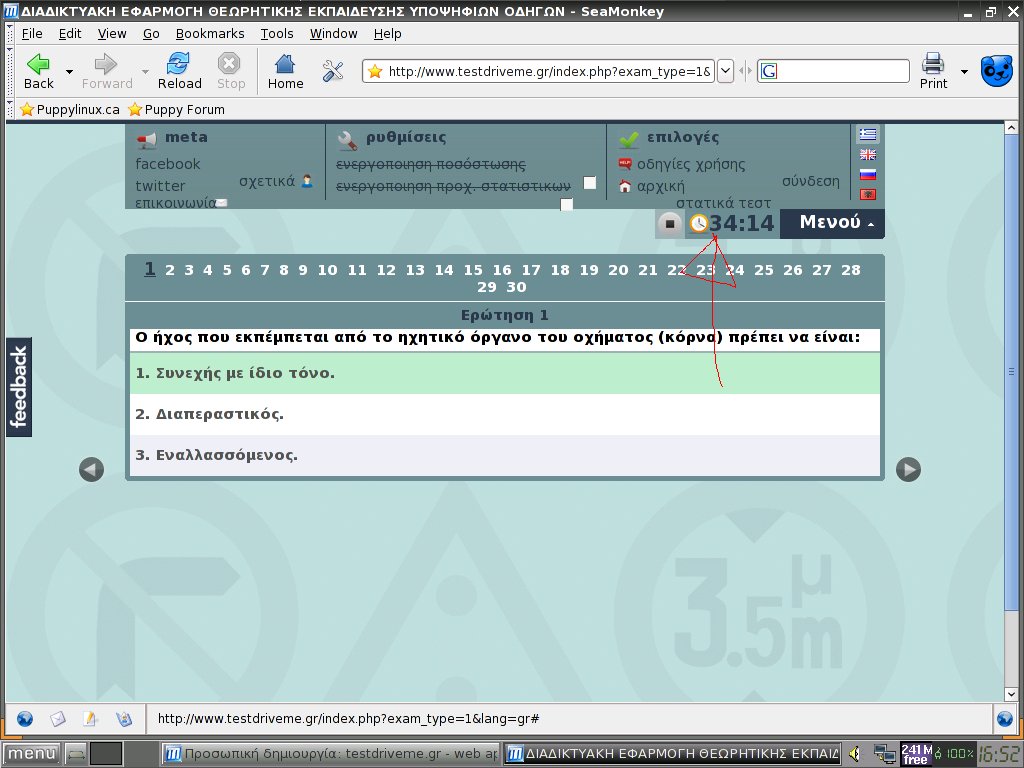Expand the Back button history dropdown

[x=69, y=71]
